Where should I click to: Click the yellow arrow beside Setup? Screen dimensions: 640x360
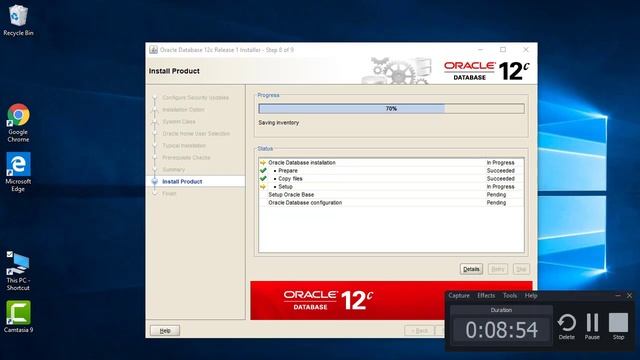point(263,187)
